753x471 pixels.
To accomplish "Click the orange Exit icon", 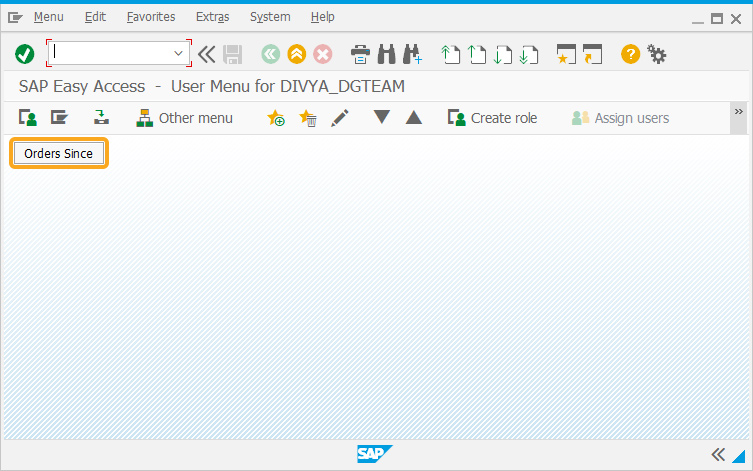I will point(297,54).
